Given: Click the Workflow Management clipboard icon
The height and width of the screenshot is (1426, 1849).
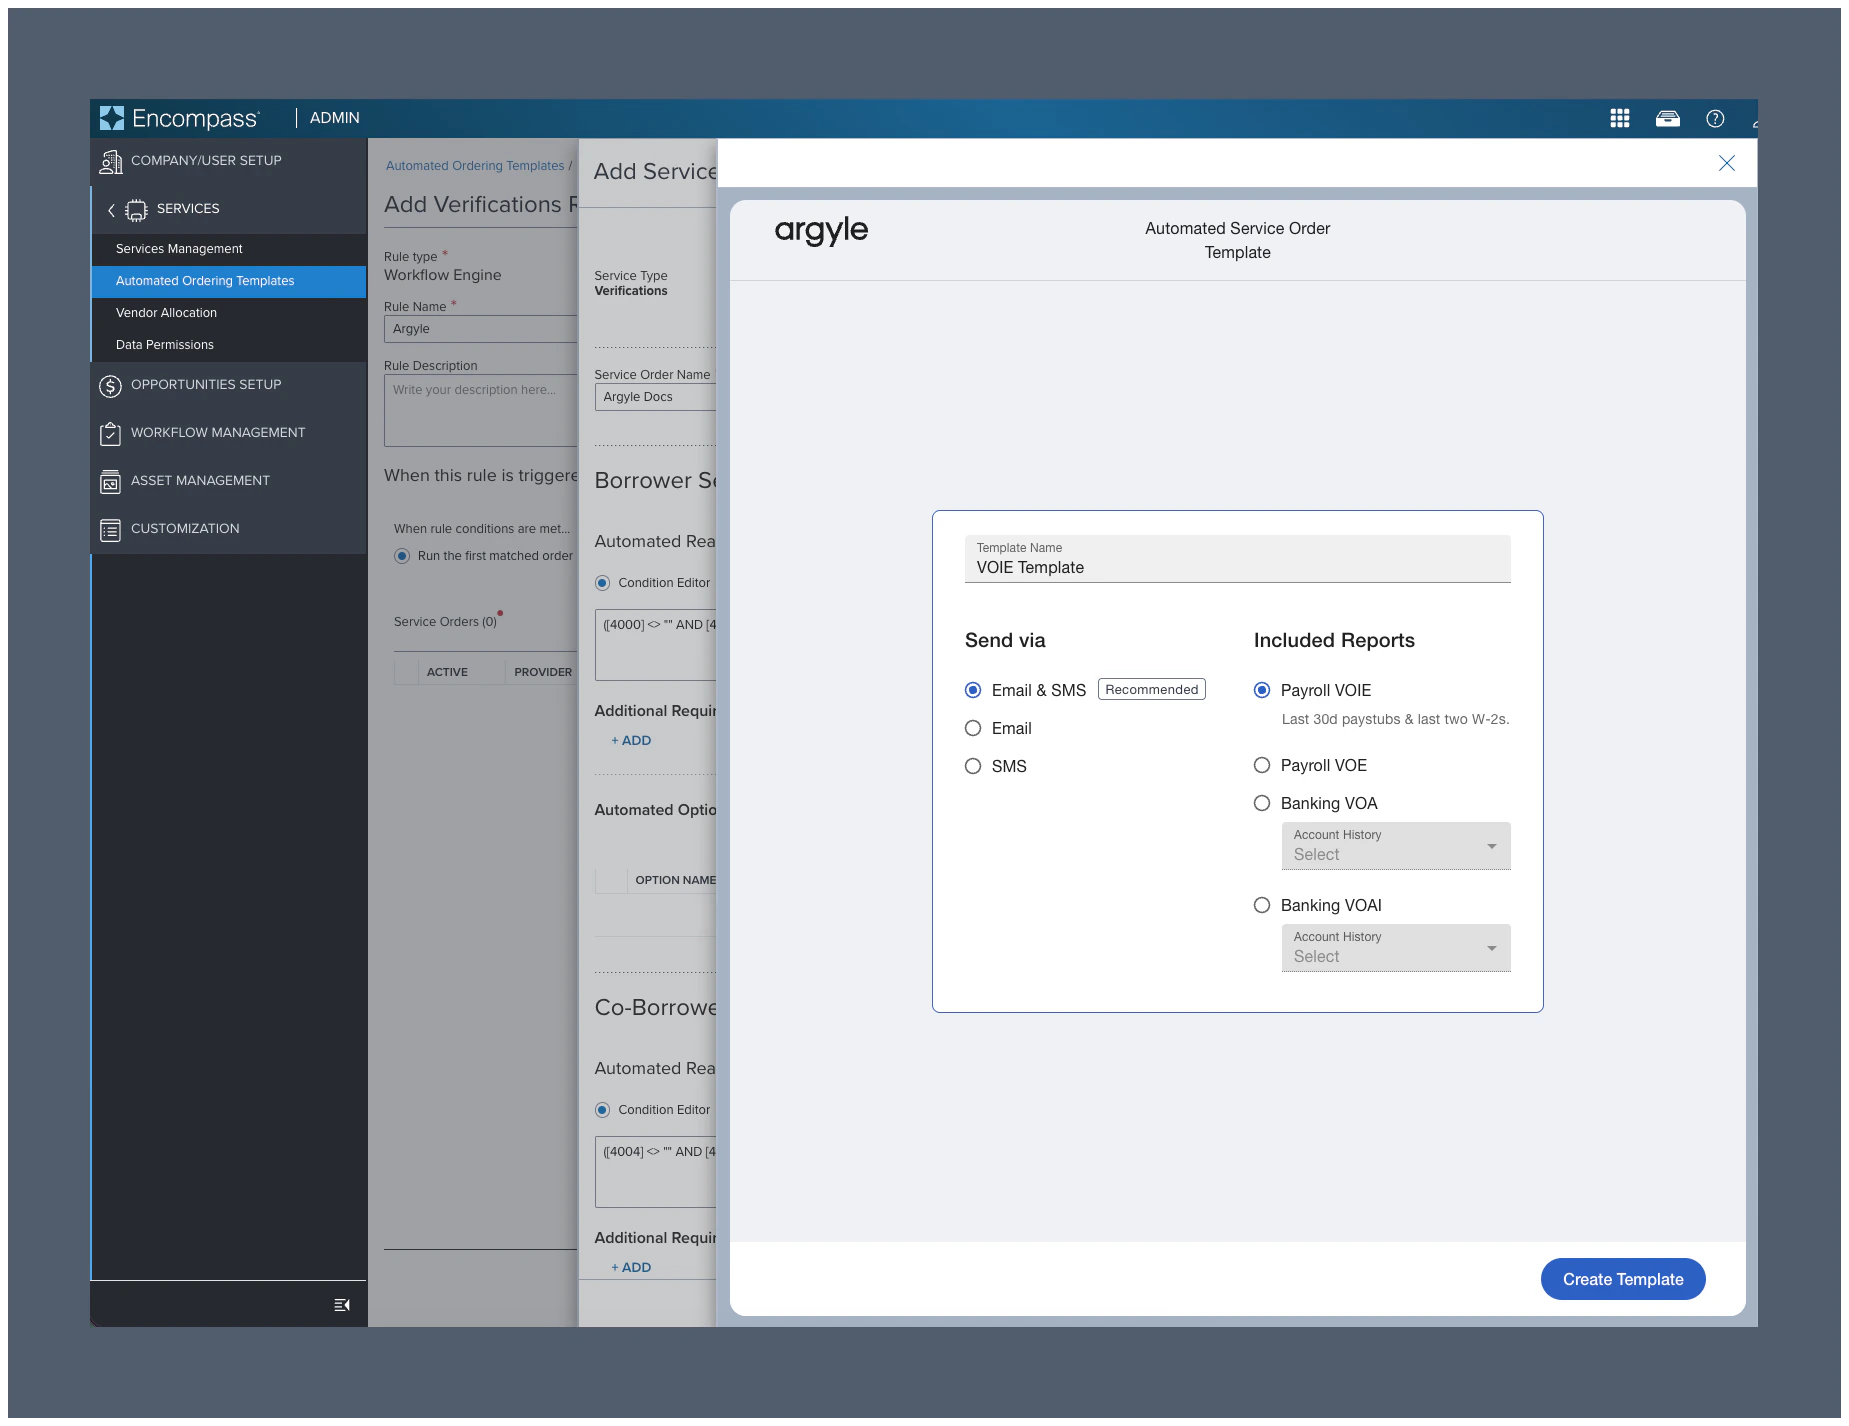Looking at the screenshot, I should [111, 434].
